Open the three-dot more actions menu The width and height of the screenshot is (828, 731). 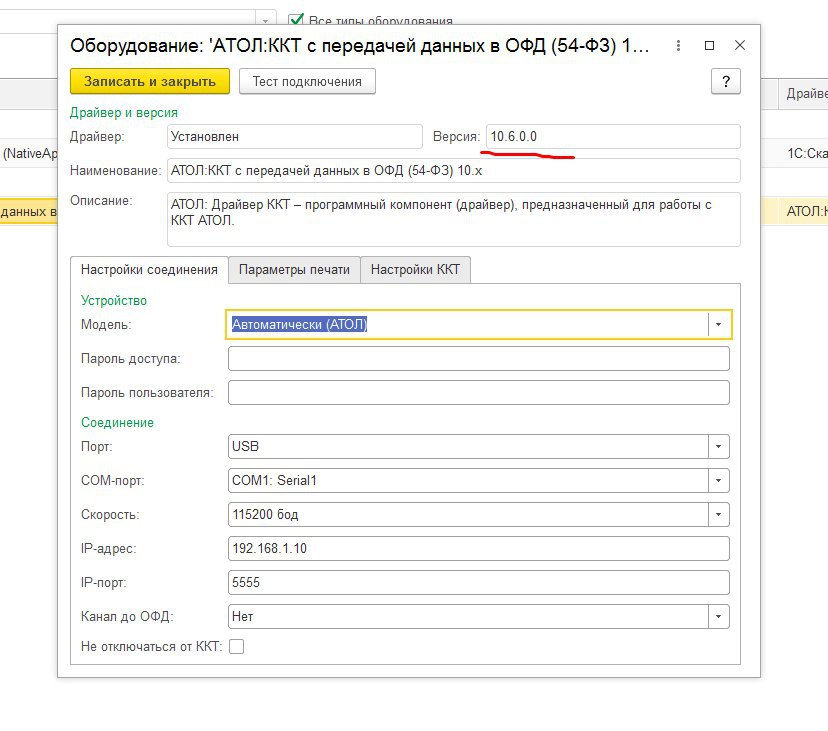[678, 46]
